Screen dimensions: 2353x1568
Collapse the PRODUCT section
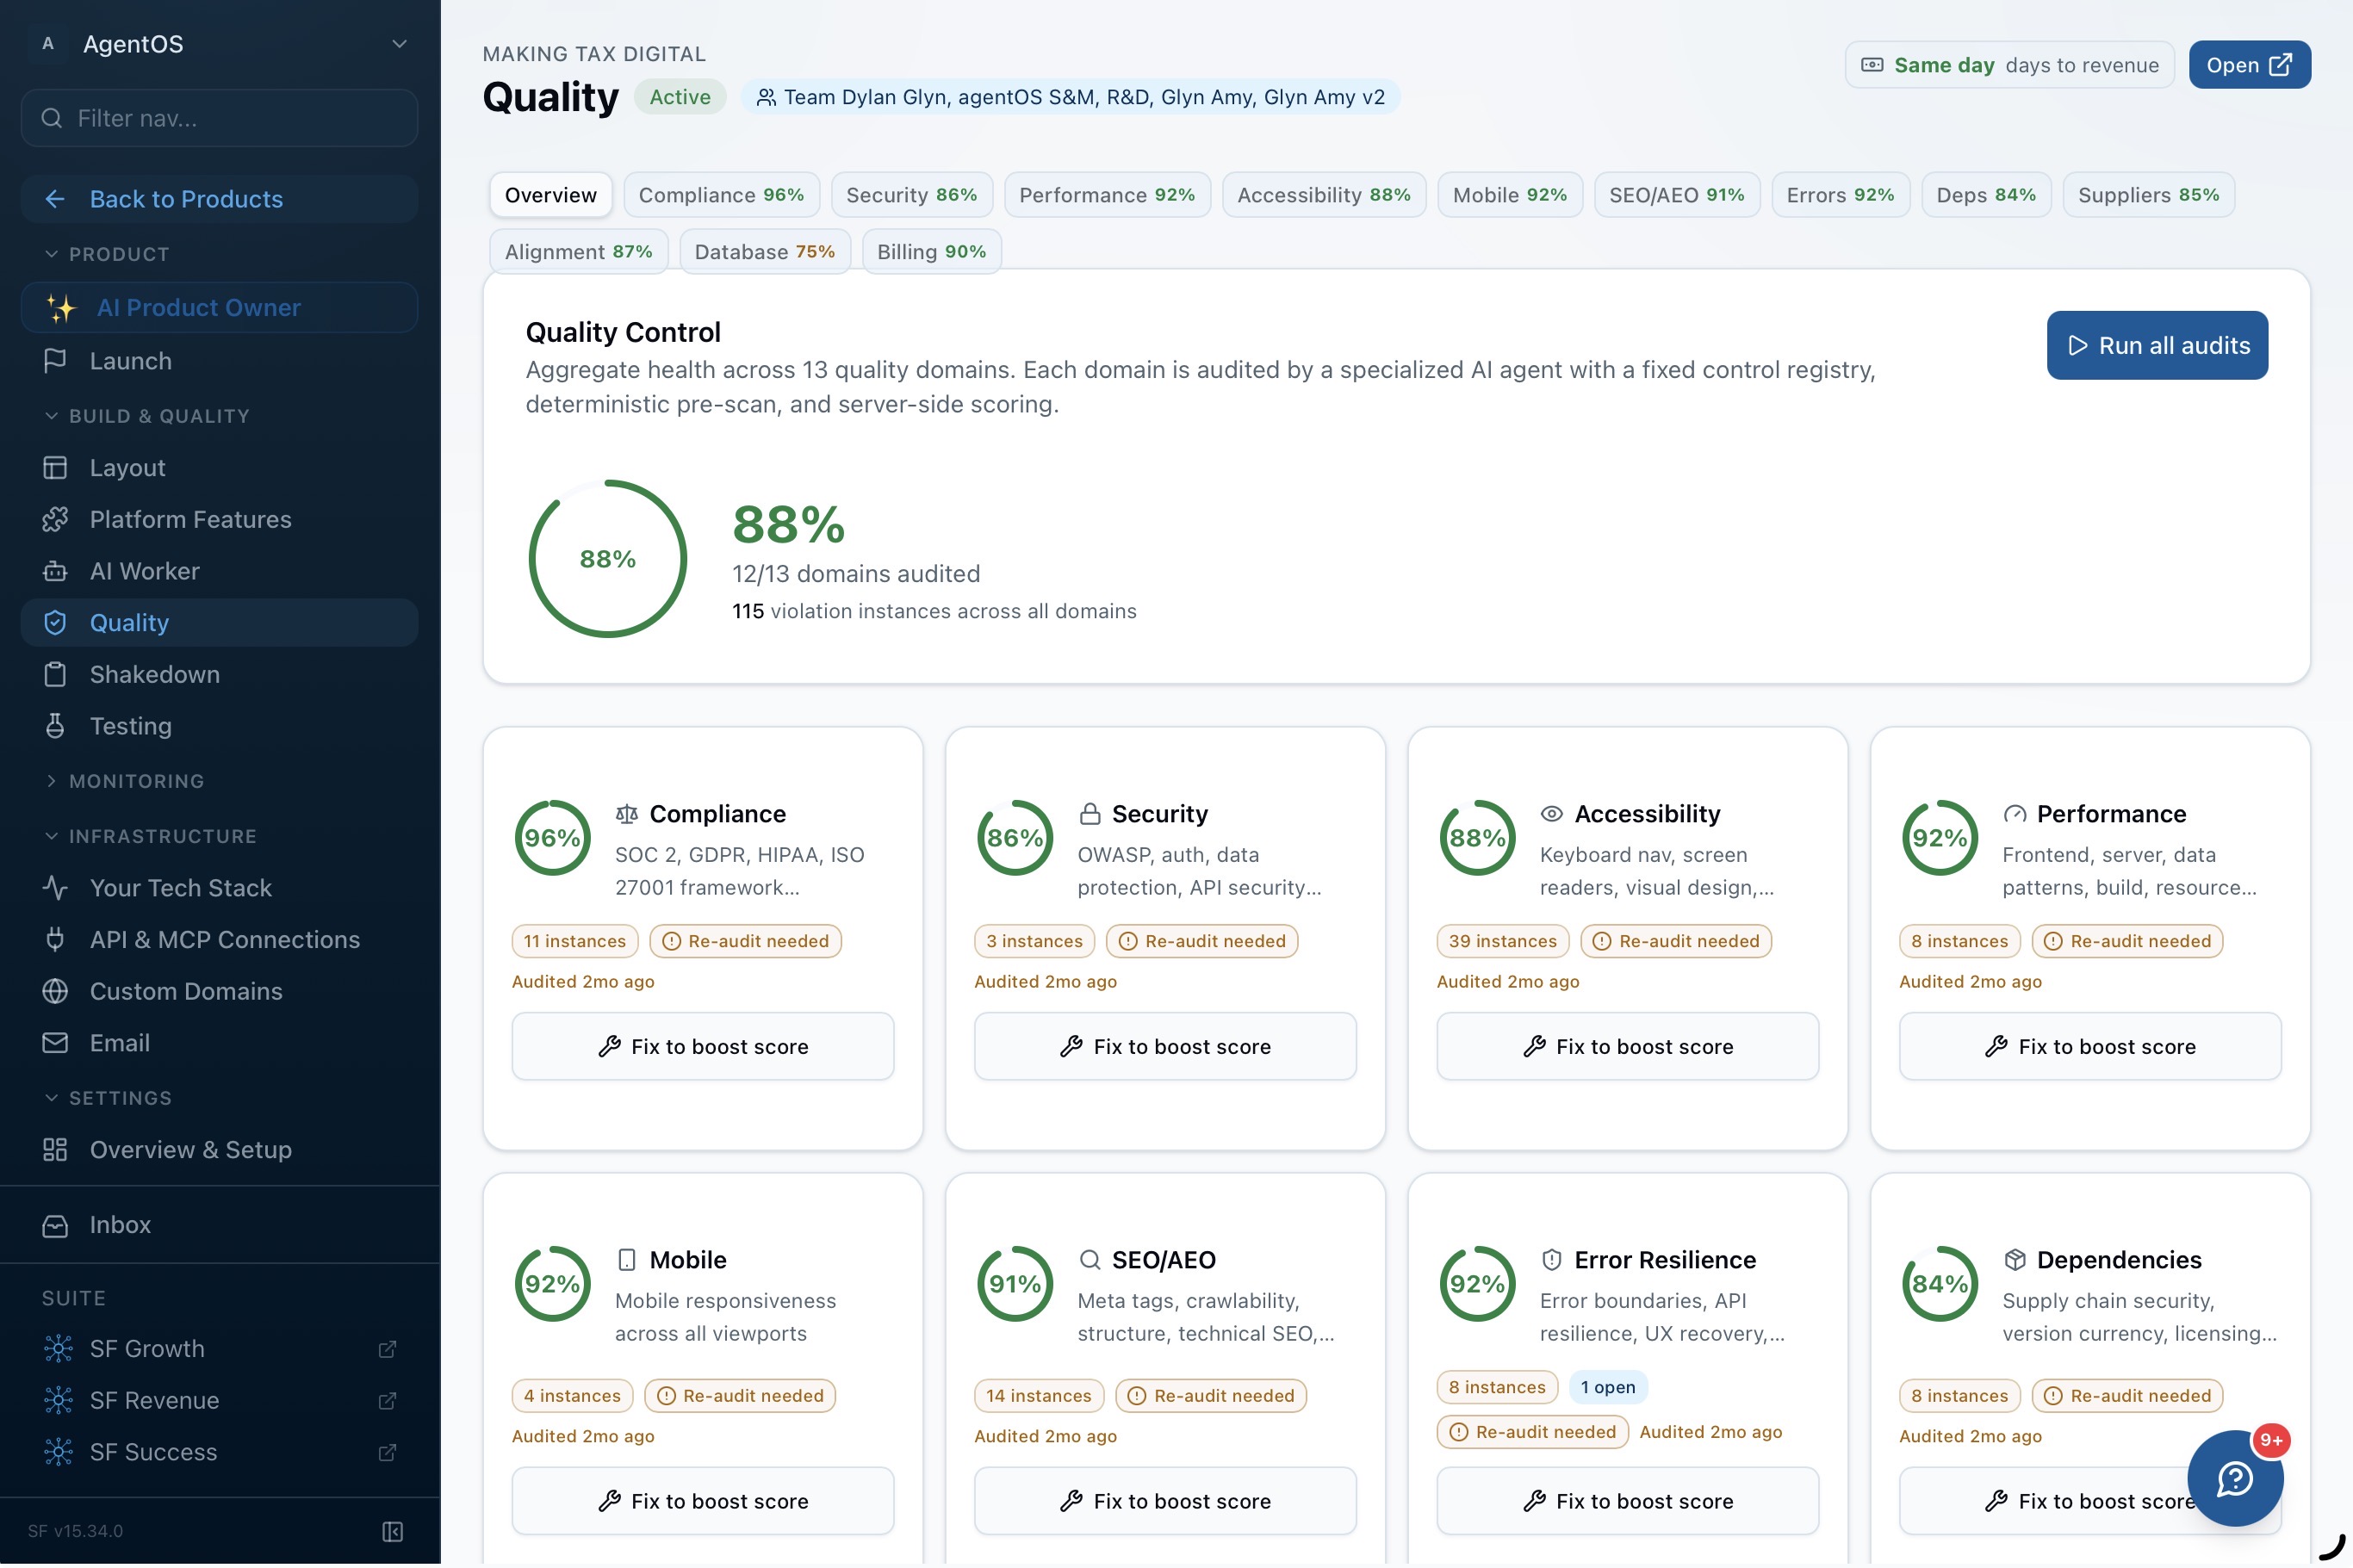106,254
